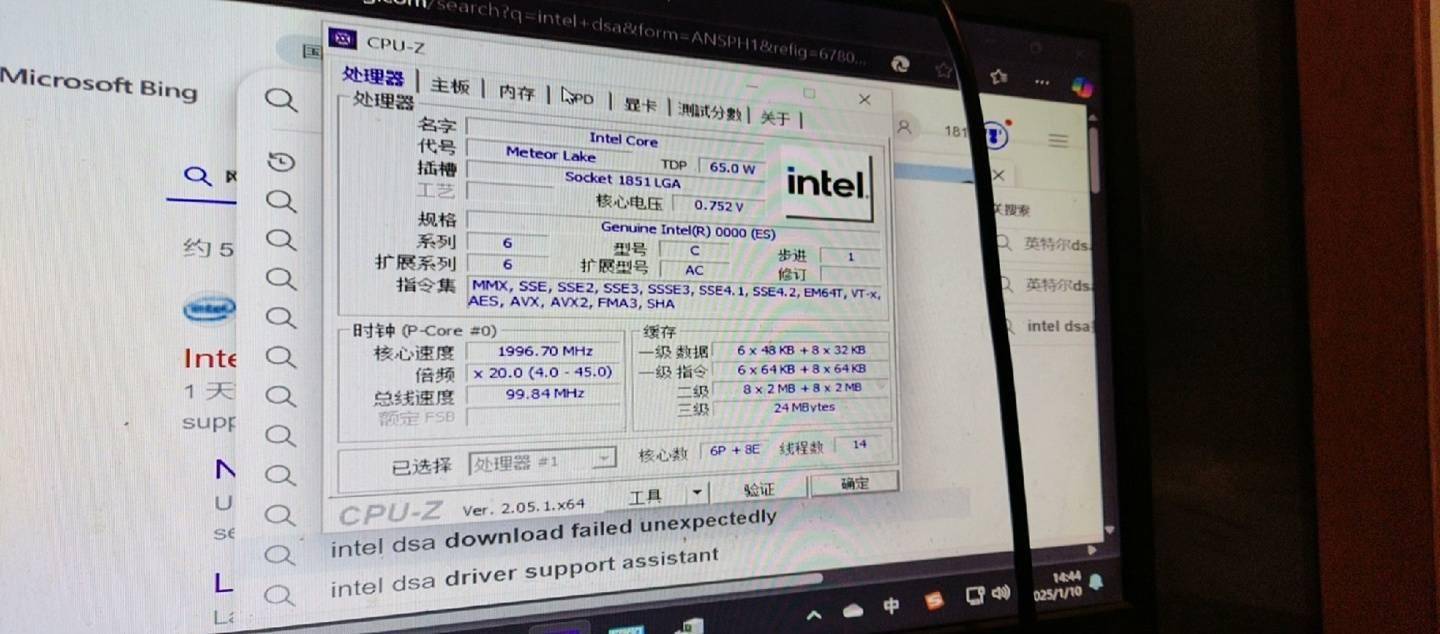Switch to the 处理器 tab in CPU-Z
1440x634 pixels.
[x=373, y=76]
